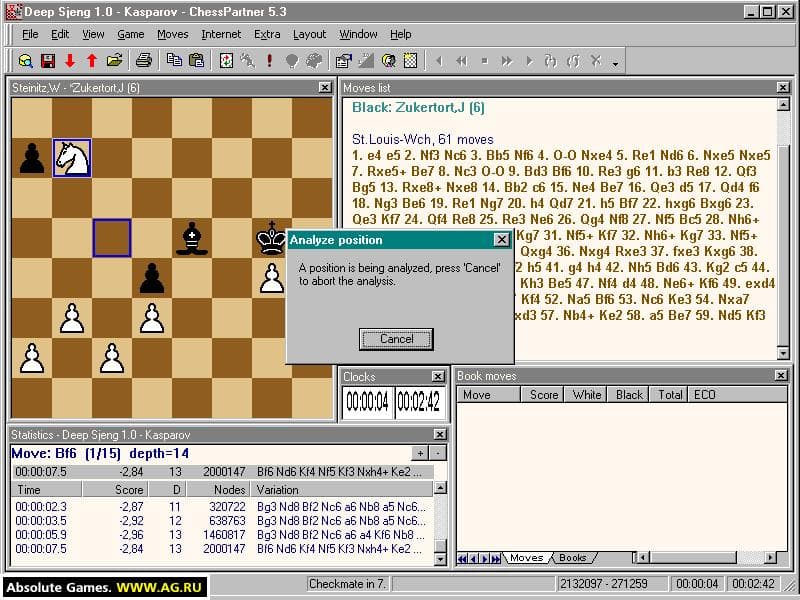Click the properties sheet icon in toolbar
Screen dimensions: 800x600
(343, 61)
